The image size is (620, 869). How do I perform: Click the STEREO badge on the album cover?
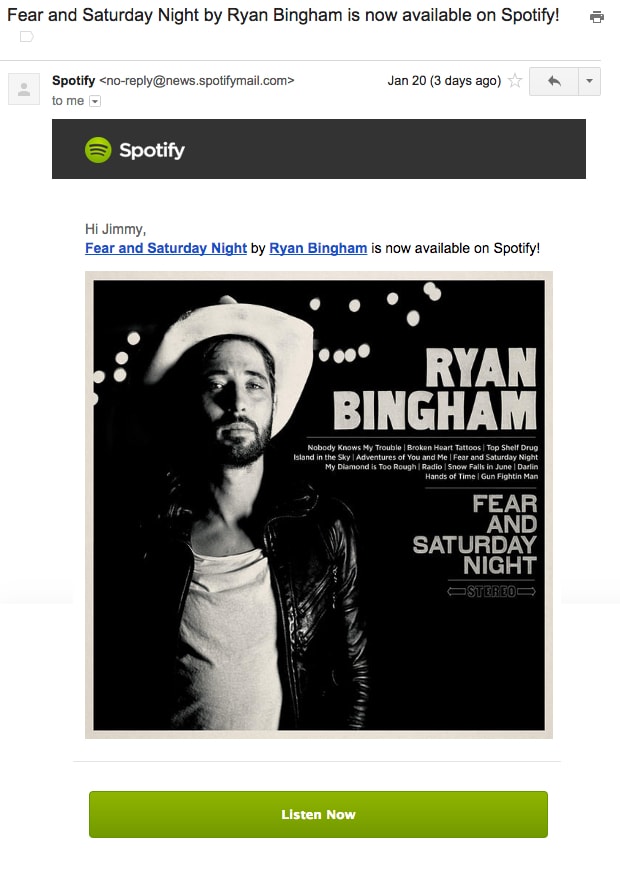coord(491,591)
